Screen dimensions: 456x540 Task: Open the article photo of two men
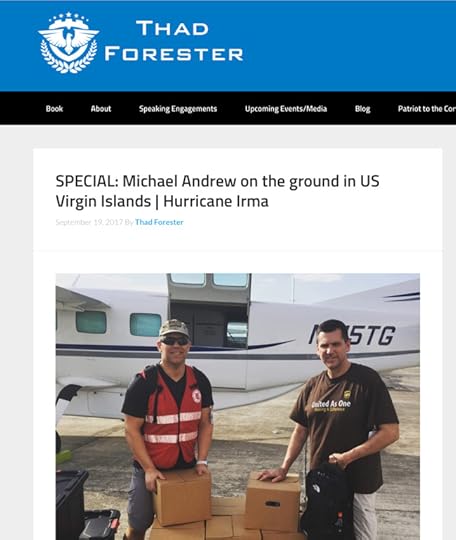tap(238, 406)
